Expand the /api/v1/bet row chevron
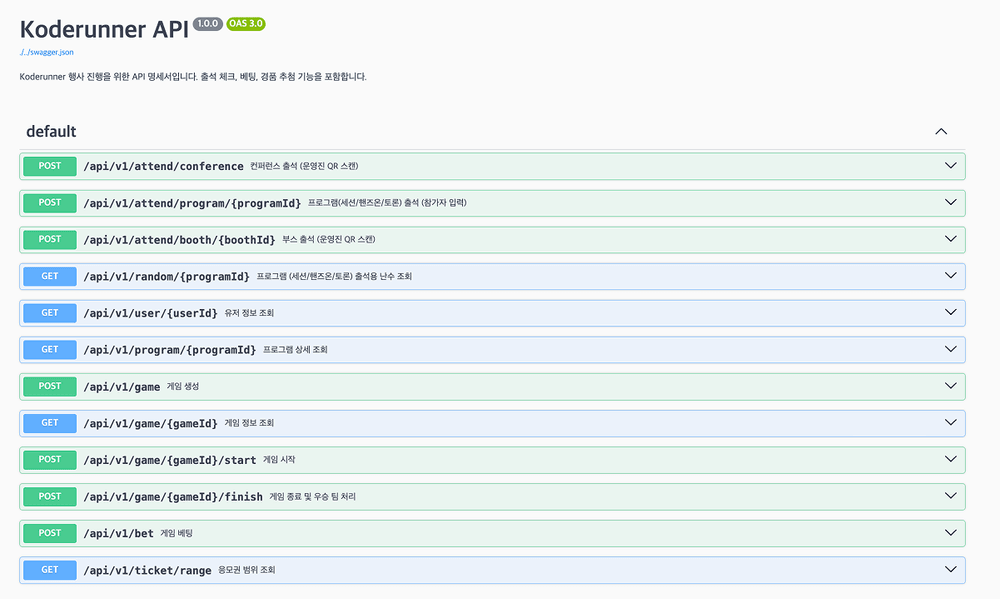This screenshot has height=599, width=1000. (951, 533)
